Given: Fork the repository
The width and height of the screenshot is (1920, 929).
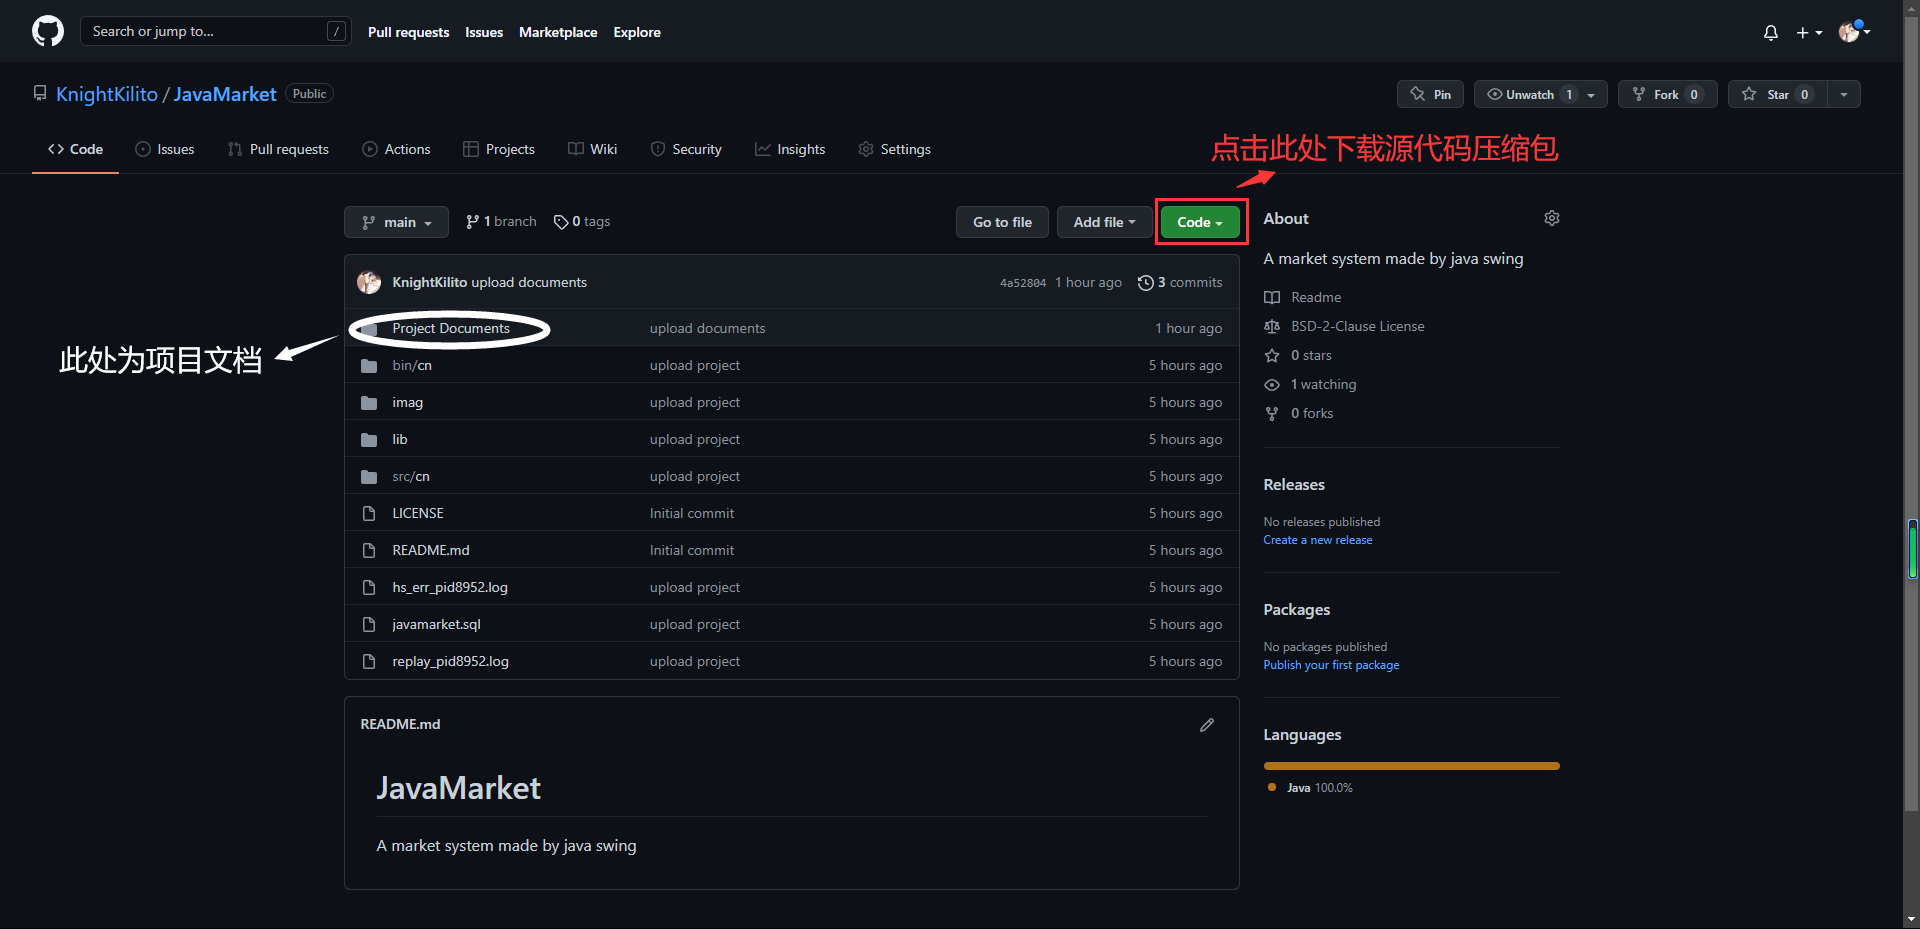Looking at the screenshot, I should (1667, 94).
